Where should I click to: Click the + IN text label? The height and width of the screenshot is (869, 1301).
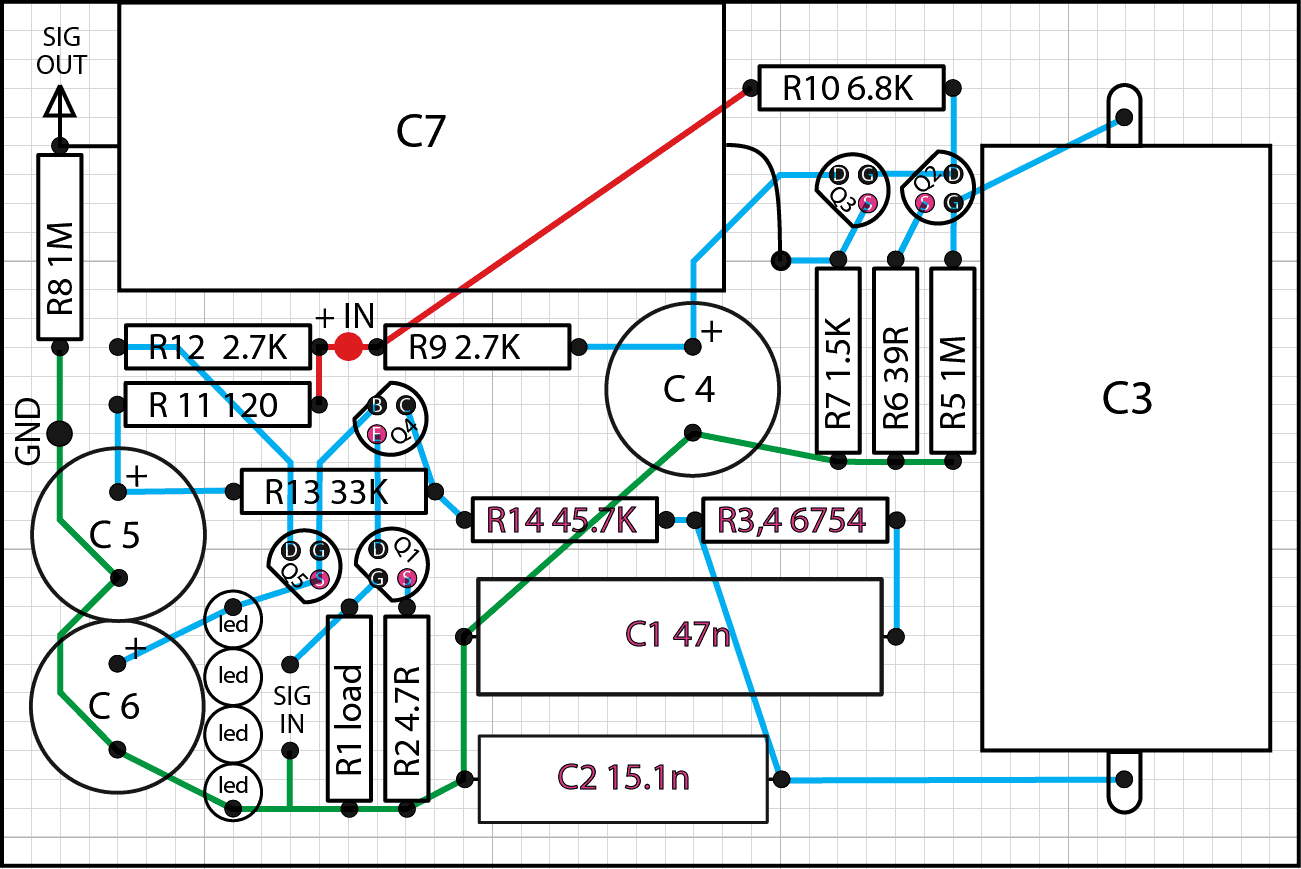pos(345,317)
